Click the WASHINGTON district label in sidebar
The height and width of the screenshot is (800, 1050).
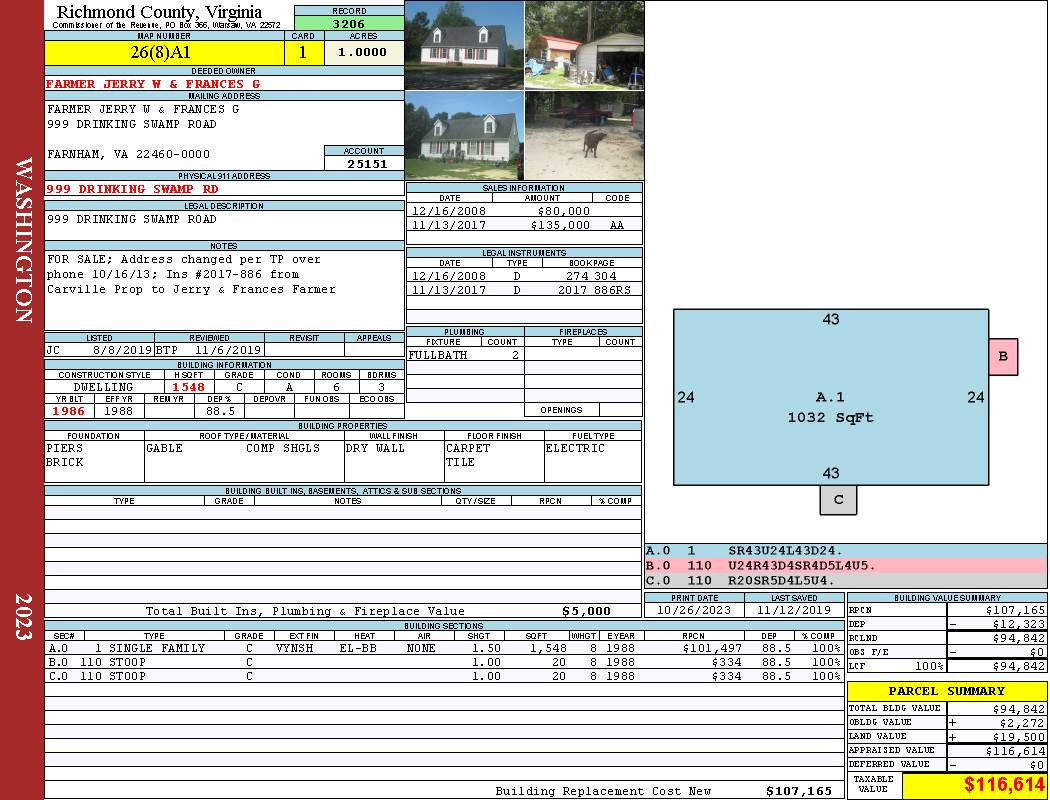click(x=23, y=240)
